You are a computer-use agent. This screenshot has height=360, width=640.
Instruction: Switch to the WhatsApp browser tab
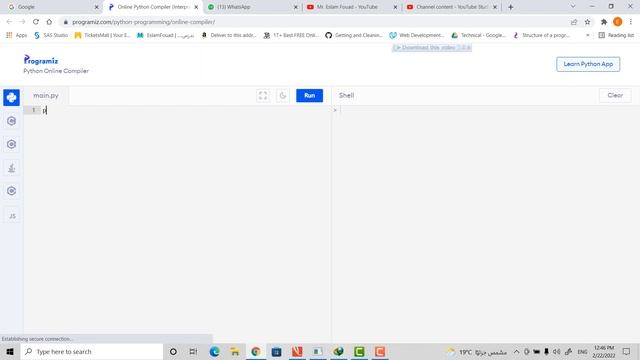(253, 7)
